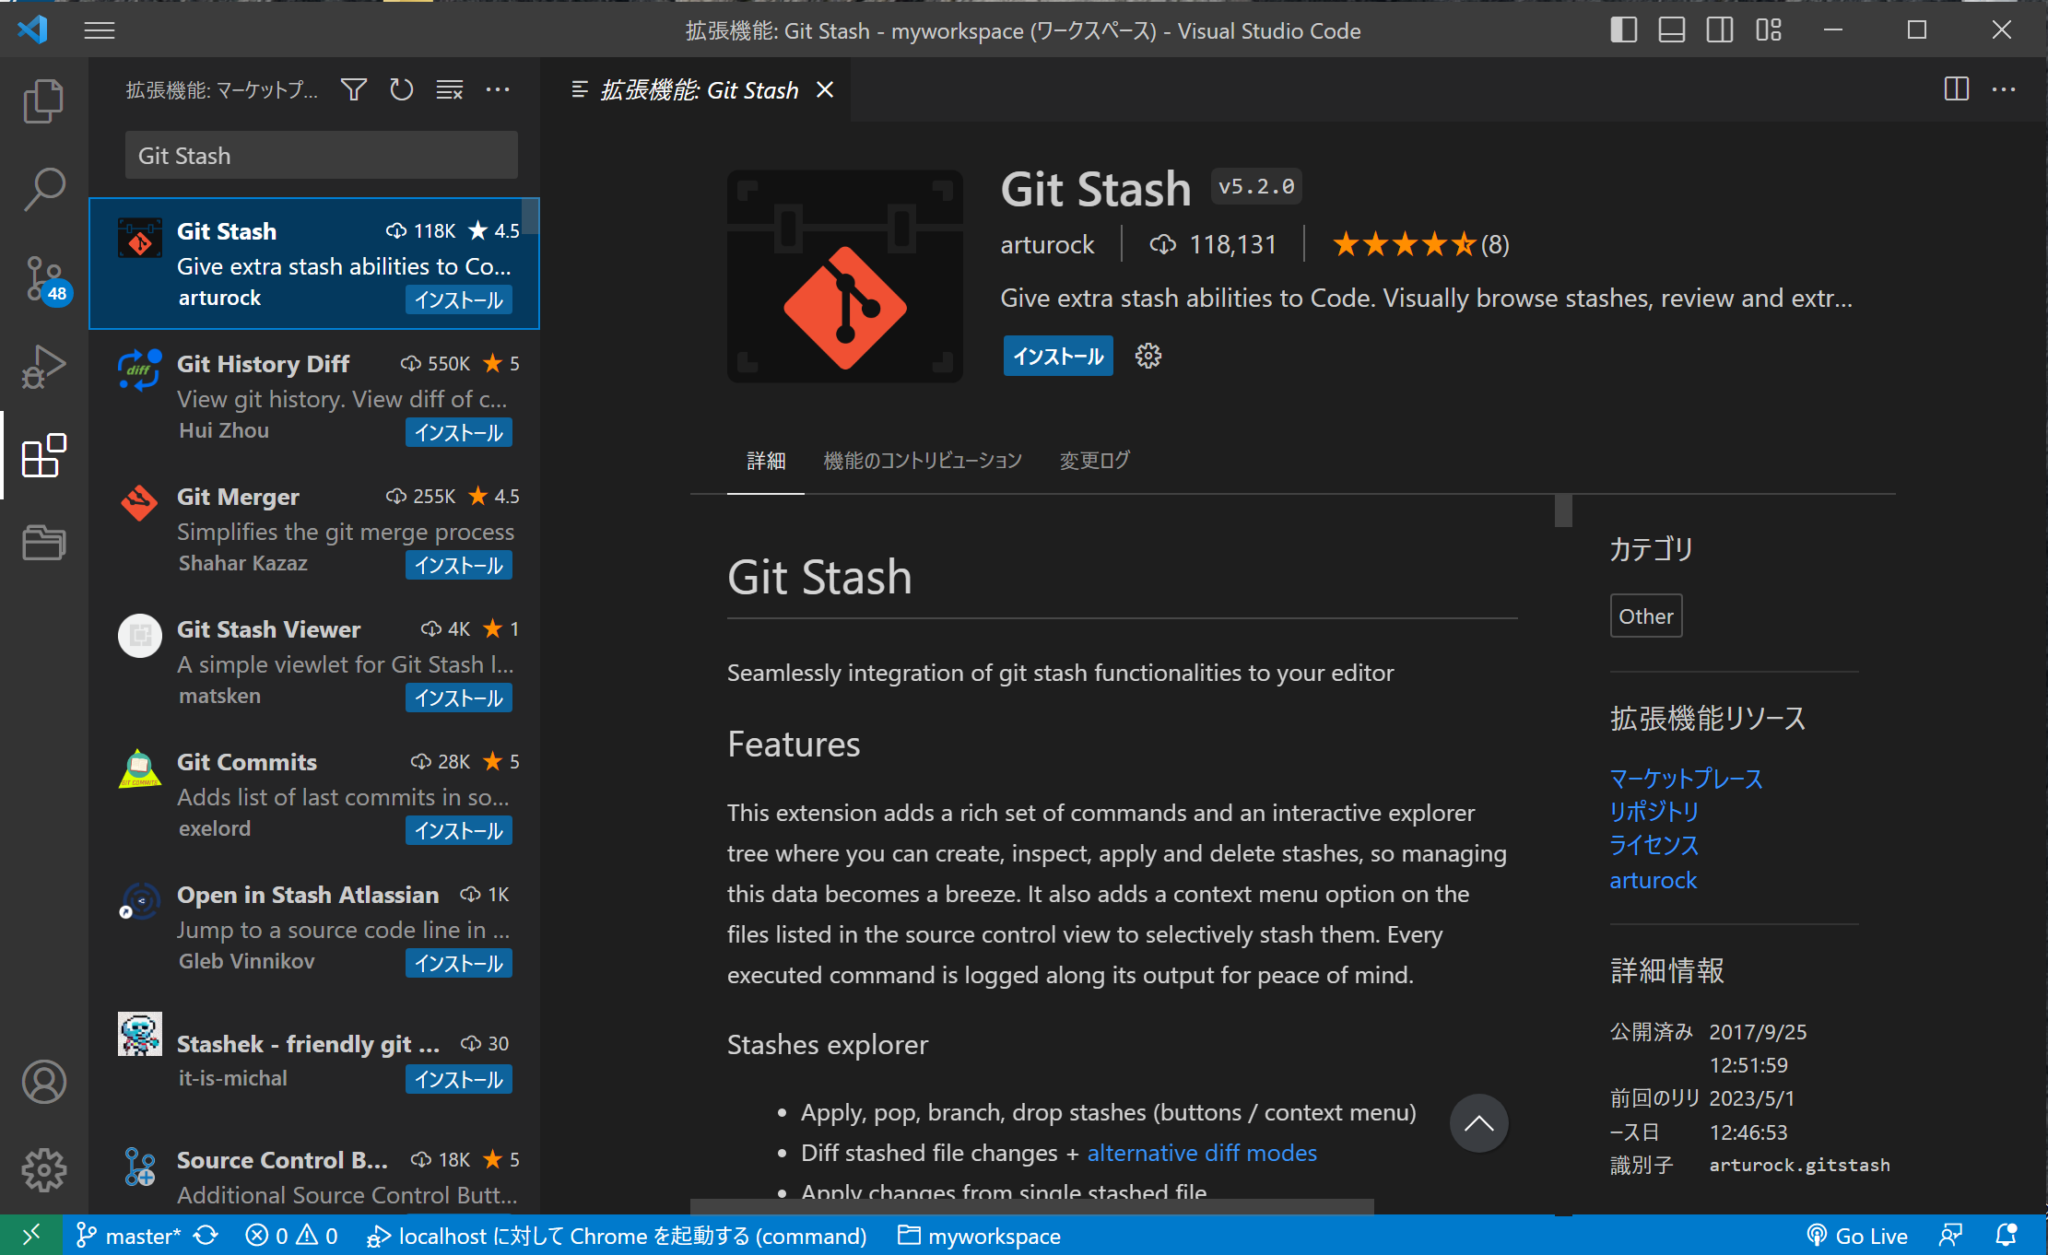2048x1255 pixels.
Task: Click the Go Live server icon
Action: pos(1857,1235)
